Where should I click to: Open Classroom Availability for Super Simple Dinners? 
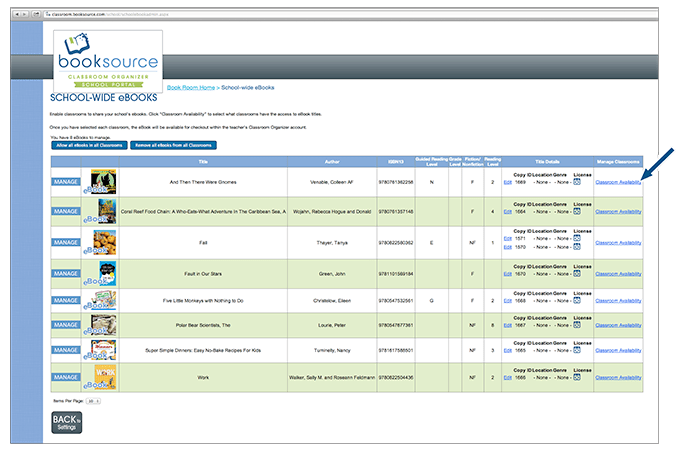tap(618, 350)
